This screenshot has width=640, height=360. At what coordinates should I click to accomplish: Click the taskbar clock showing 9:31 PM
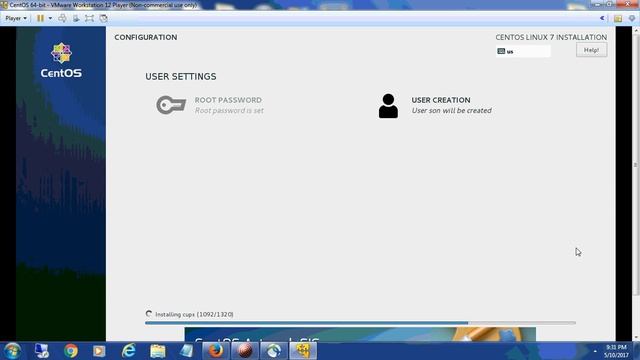coord(616,351)
